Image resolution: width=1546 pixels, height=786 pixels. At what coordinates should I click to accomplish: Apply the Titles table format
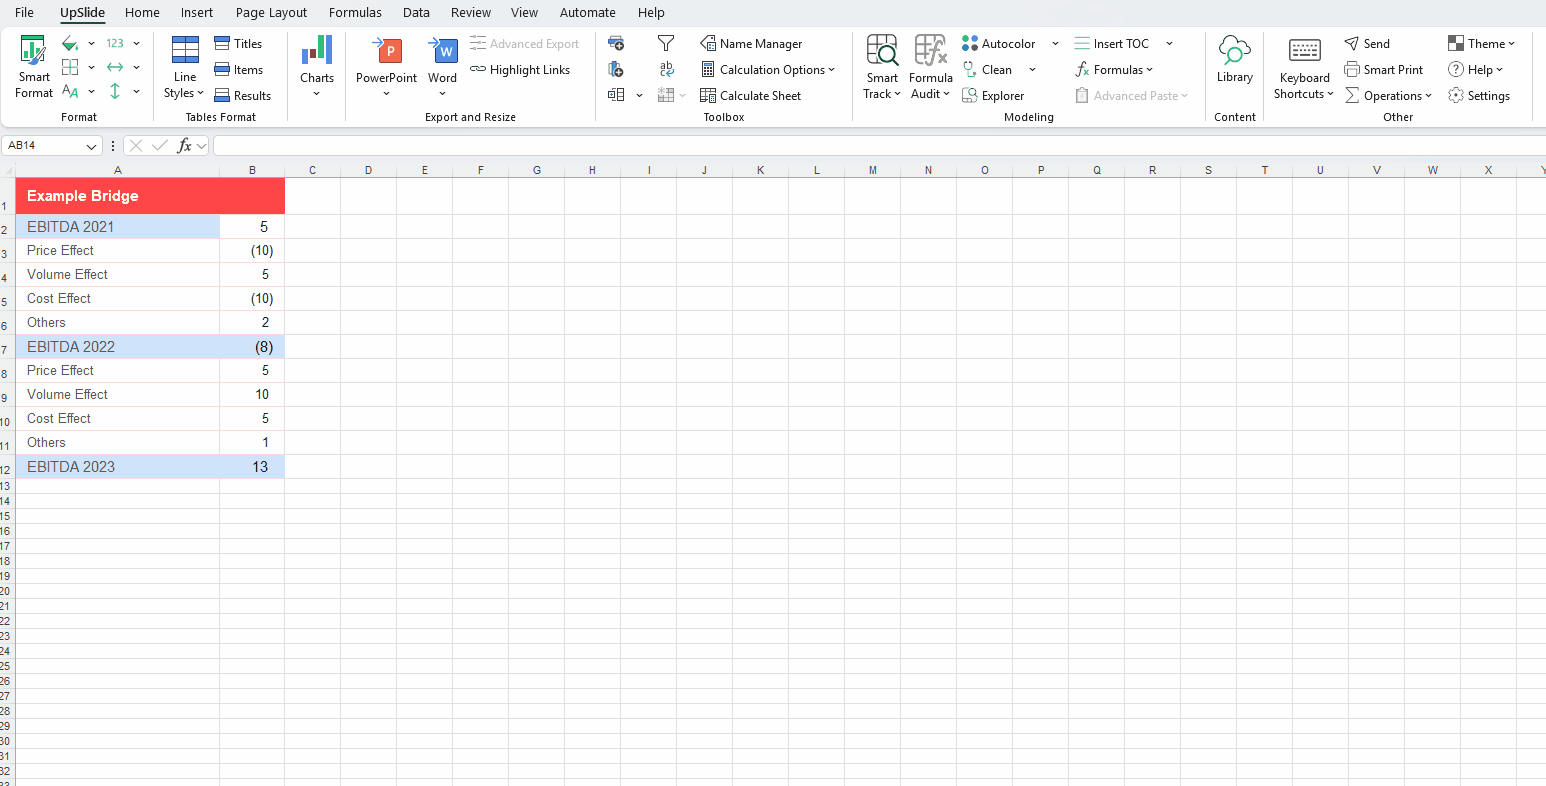coord(238,44)
